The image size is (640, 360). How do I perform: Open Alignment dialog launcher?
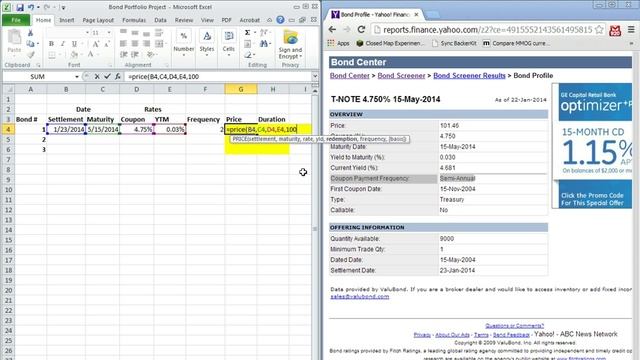click(167, 65)
